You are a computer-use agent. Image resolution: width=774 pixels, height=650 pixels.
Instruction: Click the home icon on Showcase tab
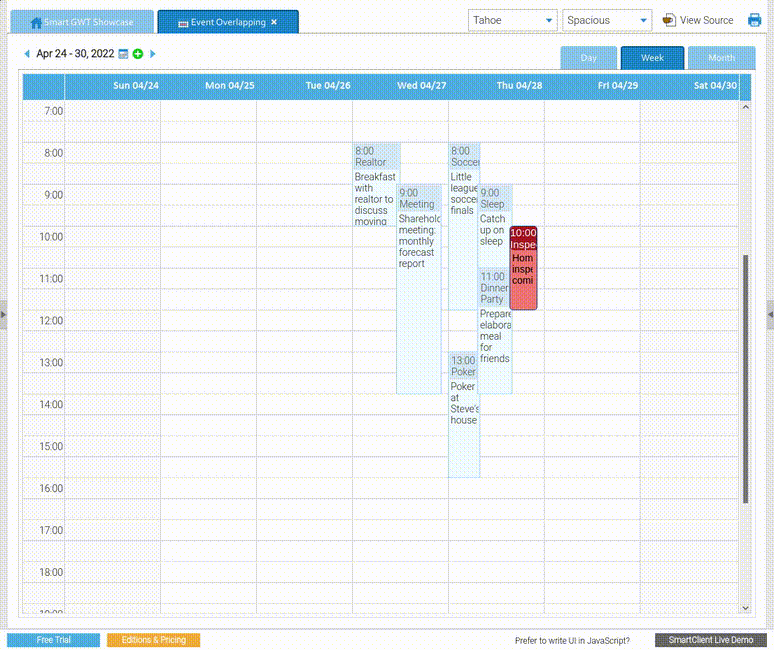click(36, 23)
